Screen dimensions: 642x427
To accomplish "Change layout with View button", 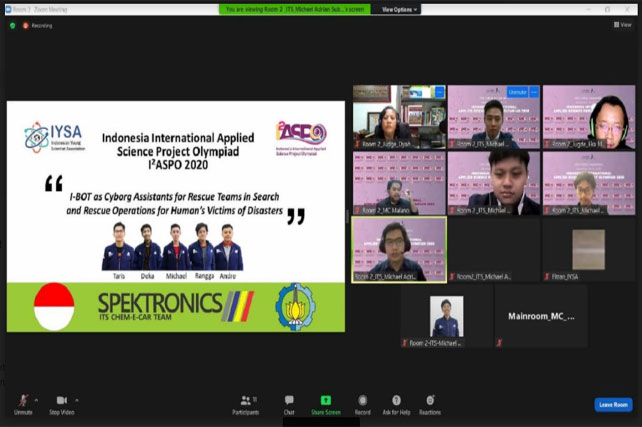I will 622,25.
